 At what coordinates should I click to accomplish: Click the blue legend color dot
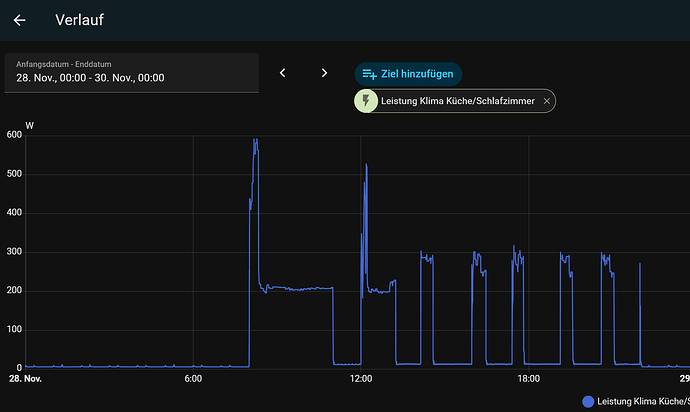(588, 401)
